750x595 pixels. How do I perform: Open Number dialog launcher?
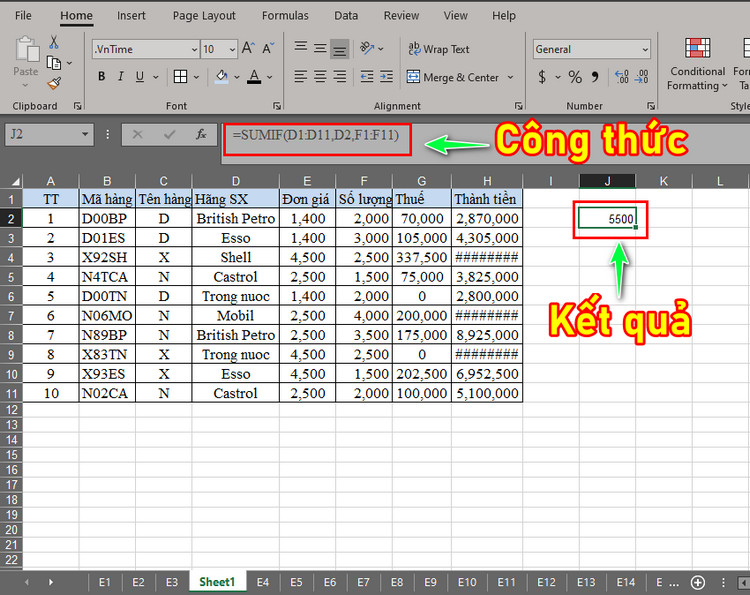click(x=651, y=106)
